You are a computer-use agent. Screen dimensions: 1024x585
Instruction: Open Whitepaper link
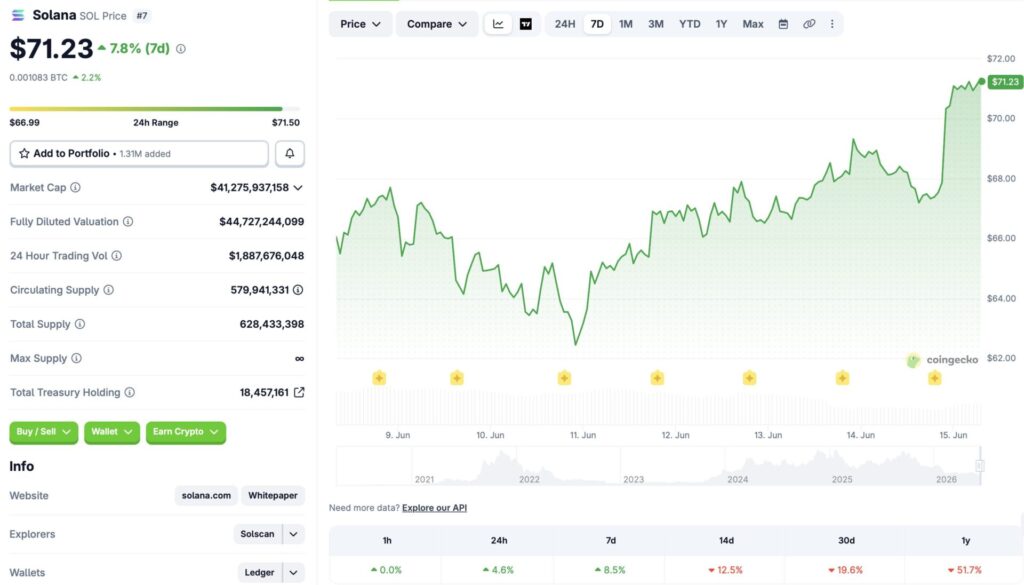[273, 496]
